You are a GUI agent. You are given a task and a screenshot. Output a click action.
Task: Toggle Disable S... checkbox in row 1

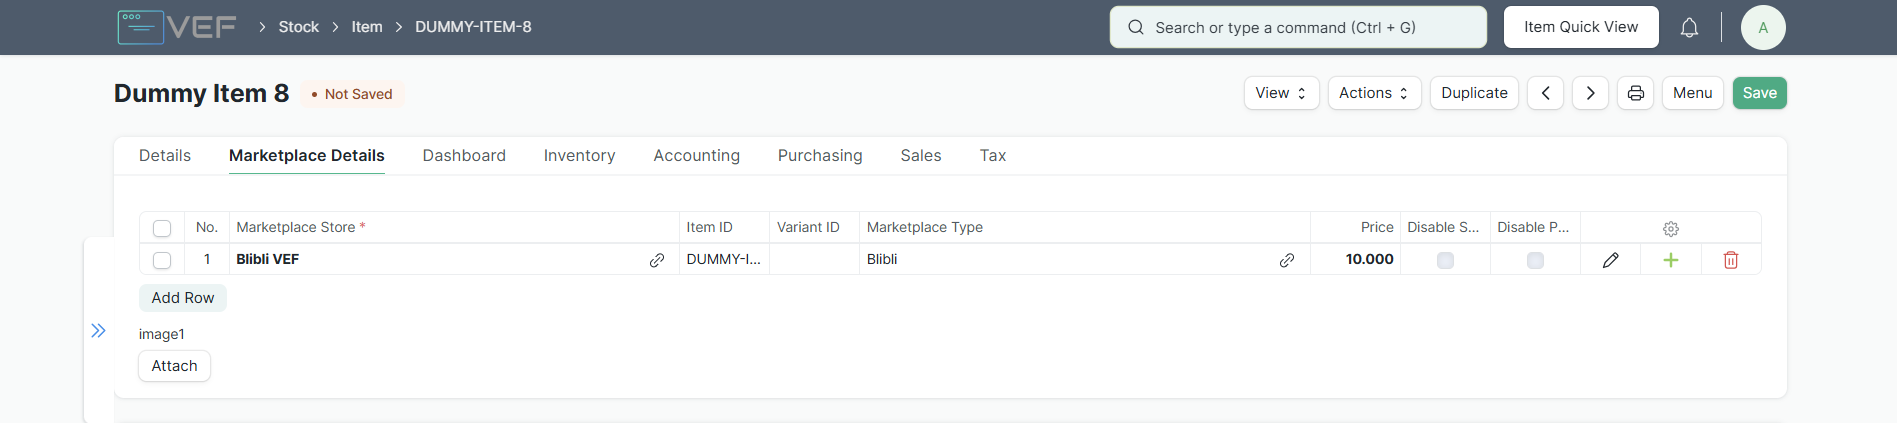point(1445,260)
